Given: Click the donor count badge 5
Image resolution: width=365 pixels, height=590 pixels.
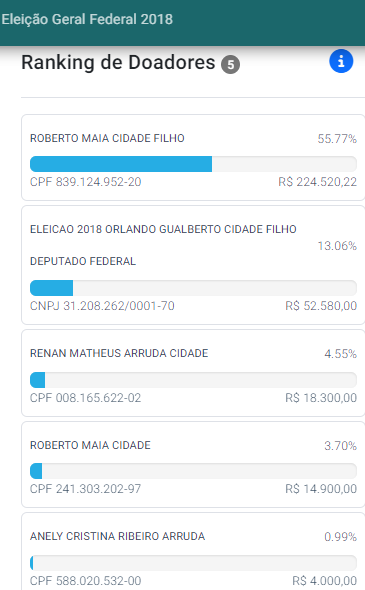Looking at the screenshot, I should pyautogui.click(x=230, y=65).
